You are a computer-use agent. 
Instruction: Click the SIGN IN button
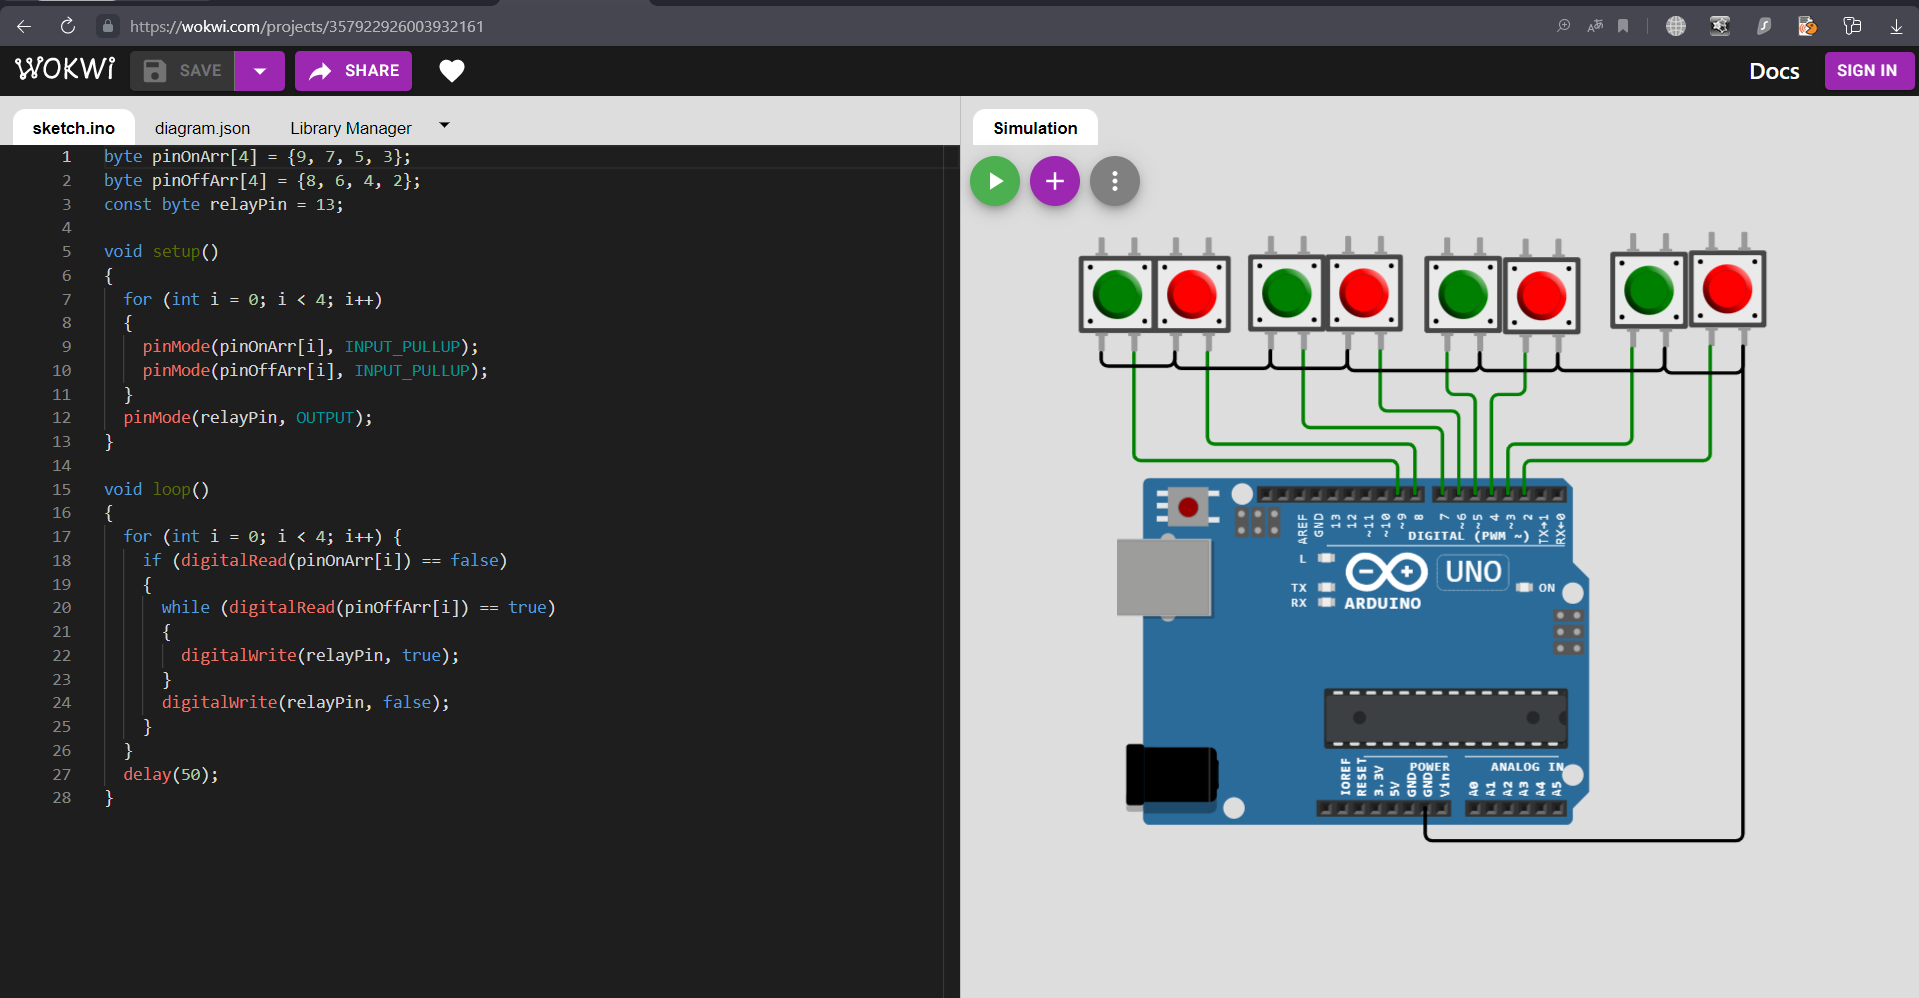1867,71
